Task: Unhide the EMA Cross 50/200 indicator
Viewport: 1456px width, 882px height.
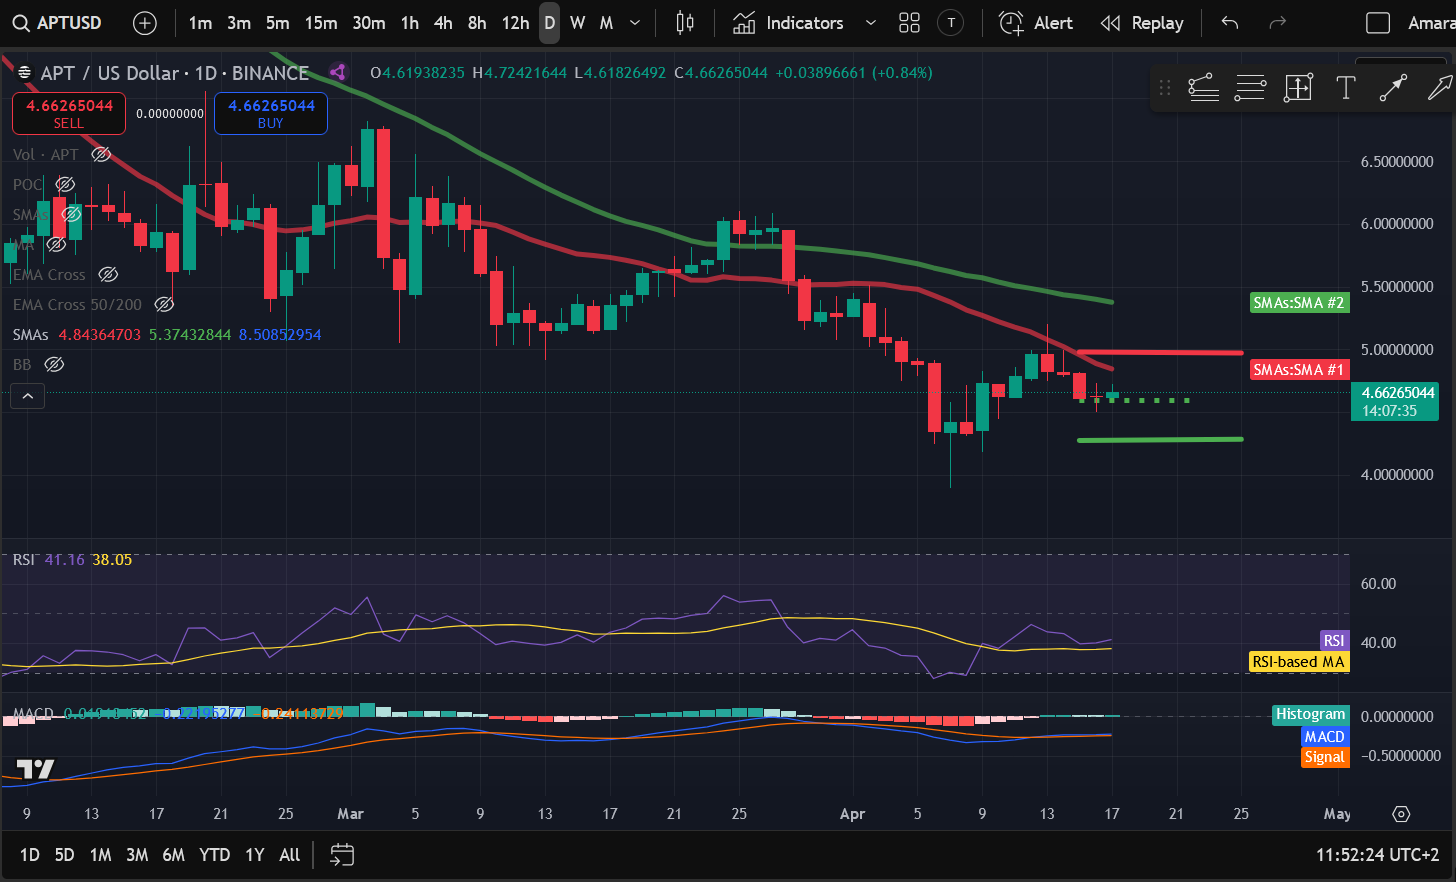Action: coord(165,304)
